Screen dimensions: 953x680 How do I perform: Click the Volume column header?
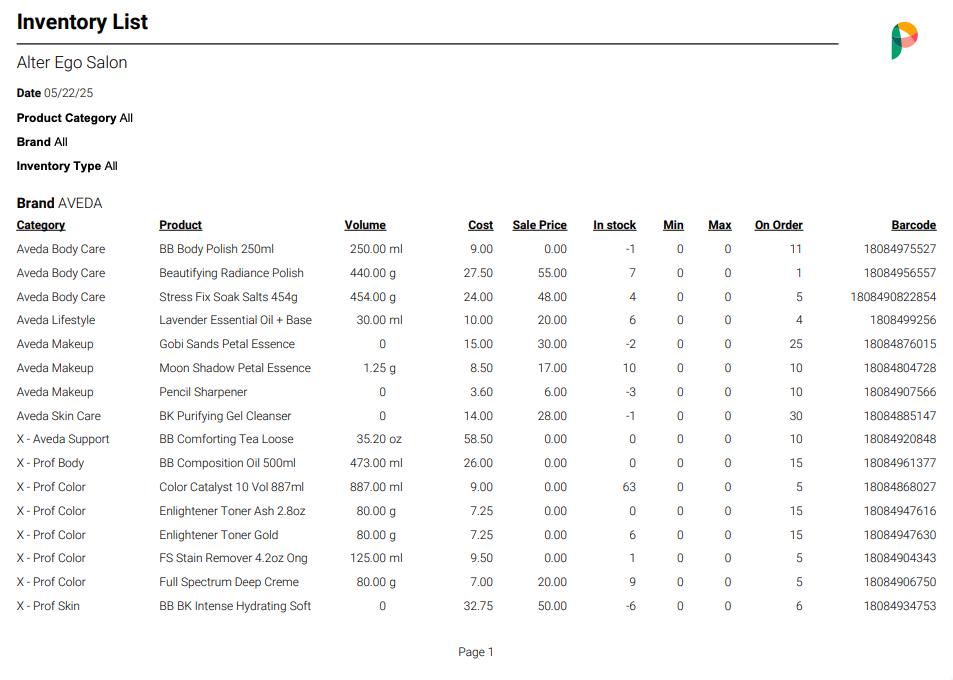[x=365, y=225]
